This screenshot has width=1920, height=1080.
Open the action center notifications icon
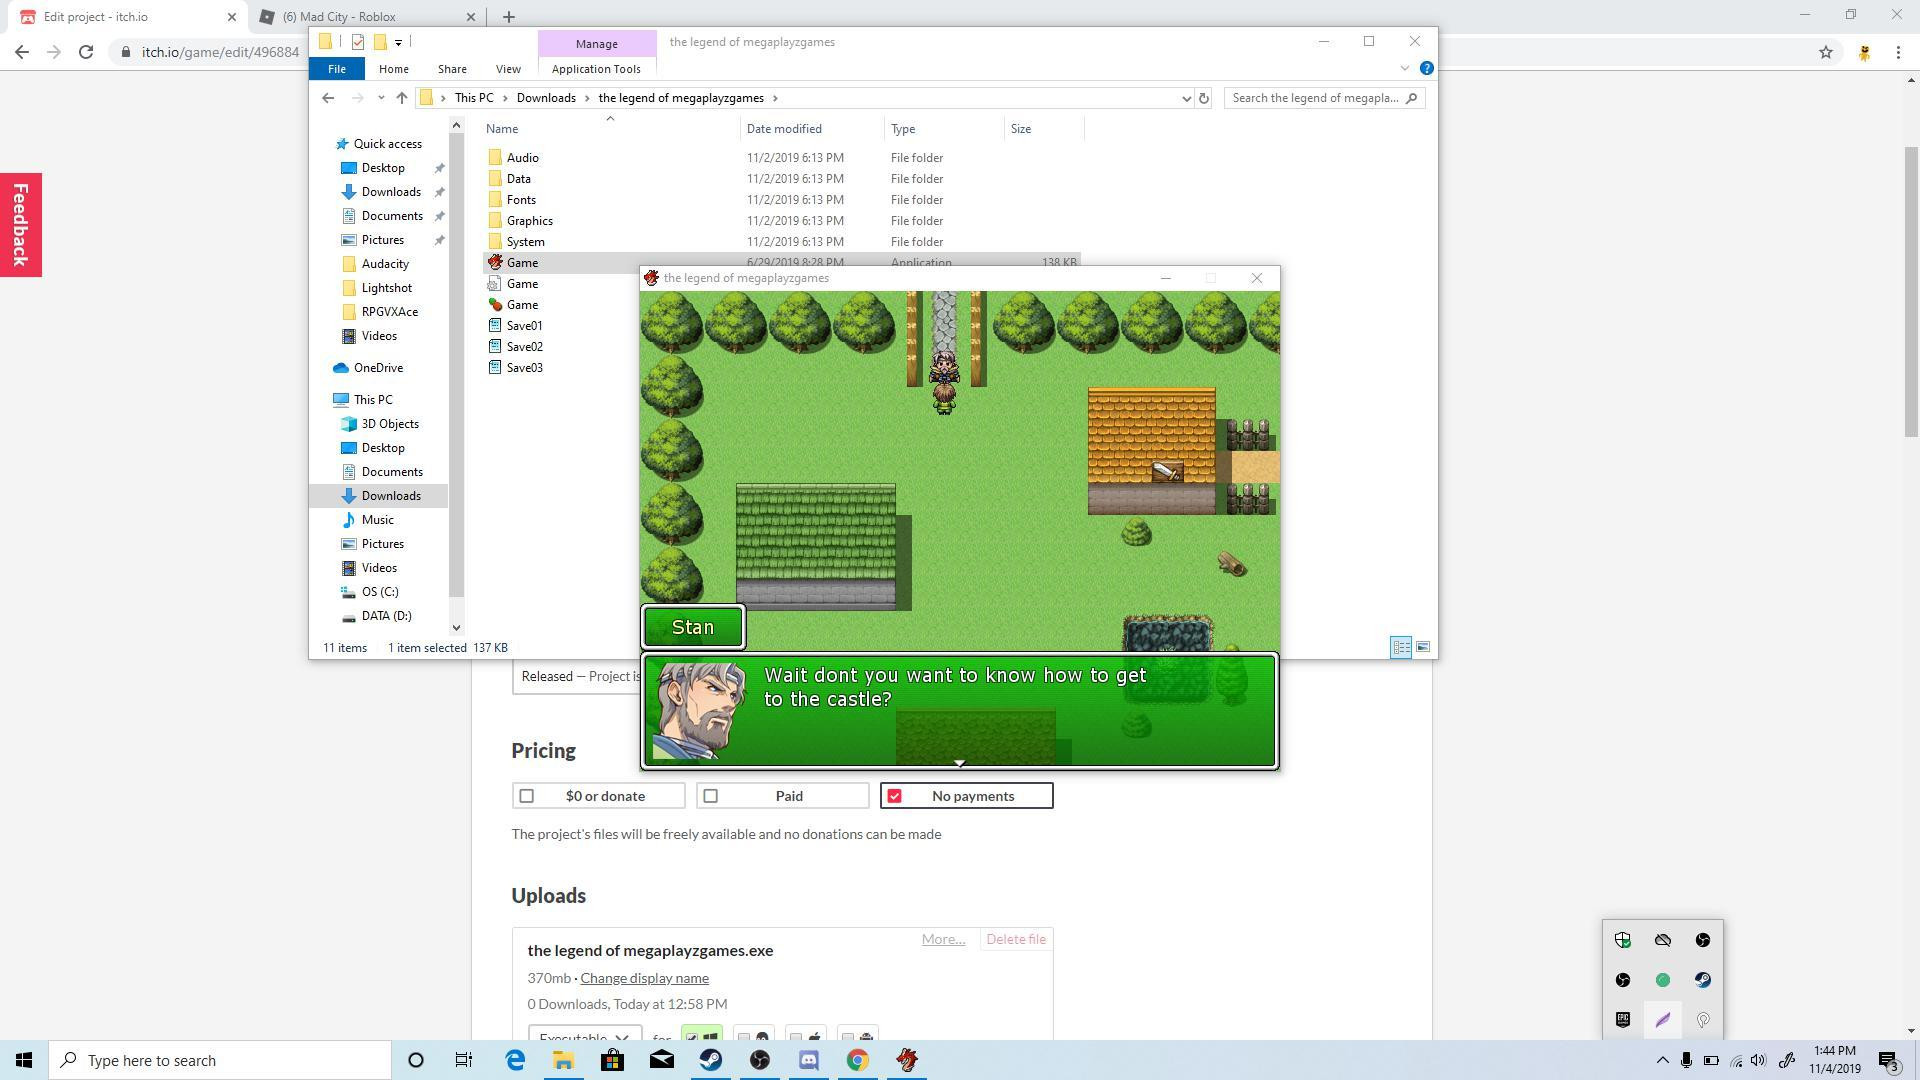point(1889,1060)
